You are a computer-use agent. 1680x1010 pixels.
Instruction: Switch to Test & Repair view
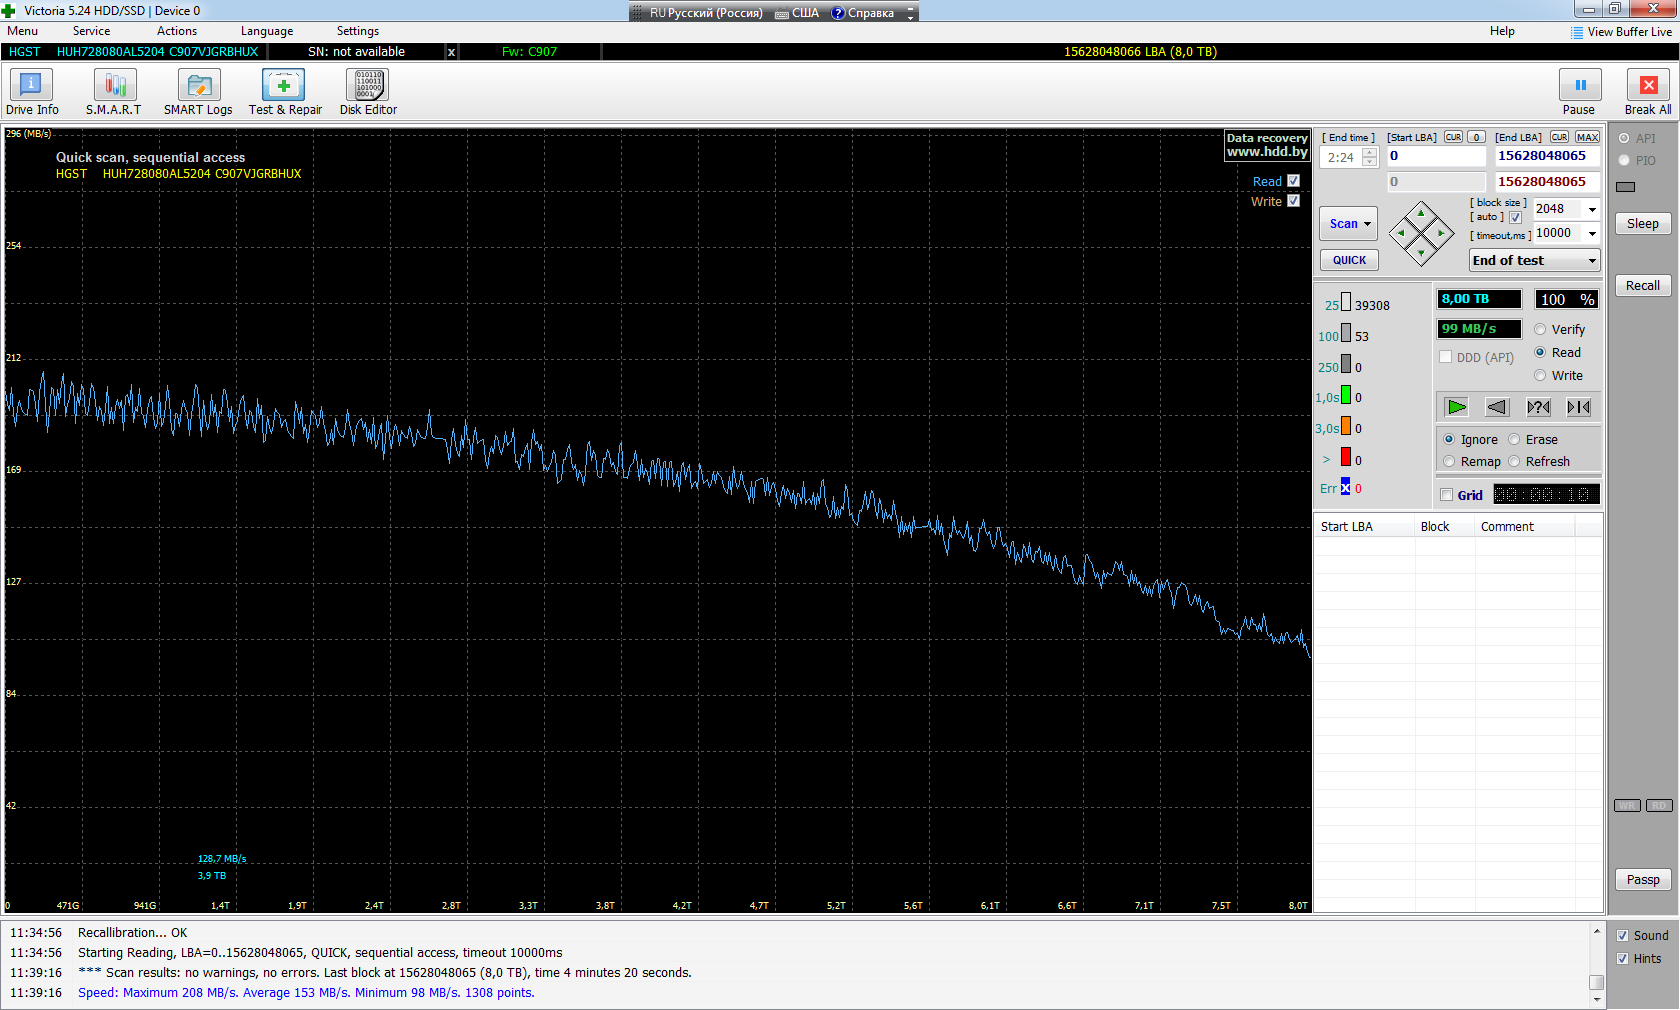click(285, 92)
